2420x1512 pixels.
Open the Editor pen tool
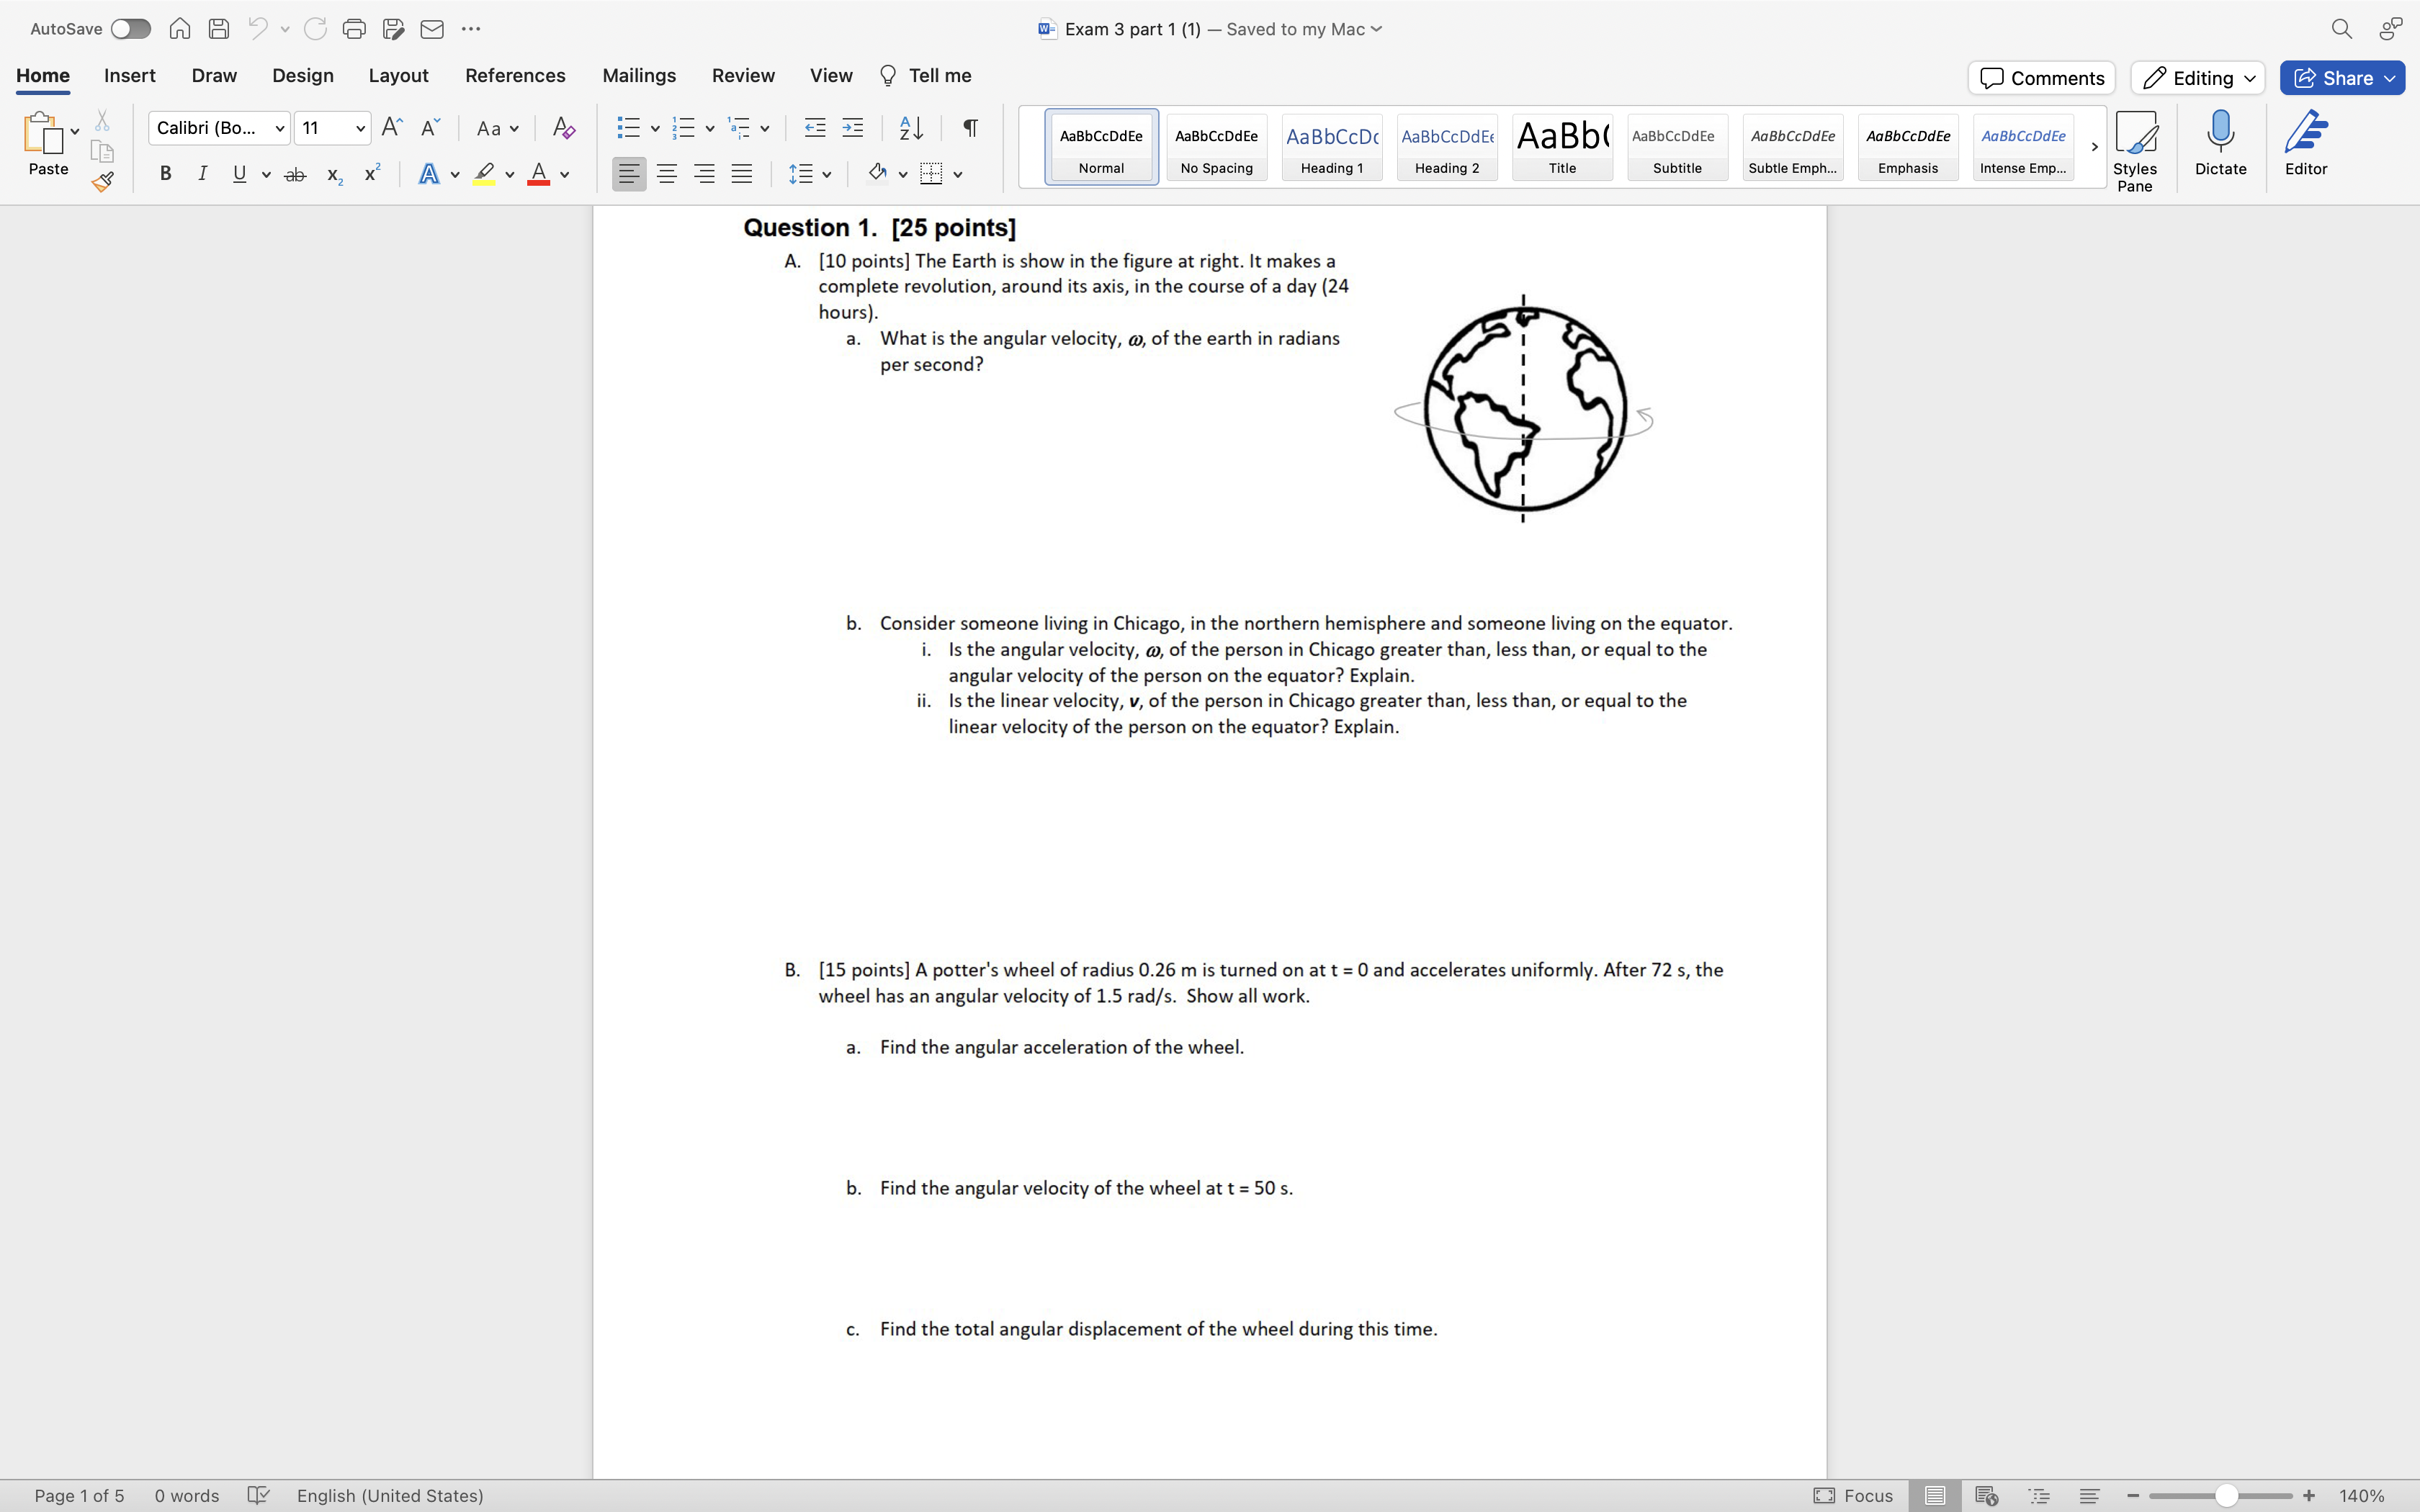2305,143
